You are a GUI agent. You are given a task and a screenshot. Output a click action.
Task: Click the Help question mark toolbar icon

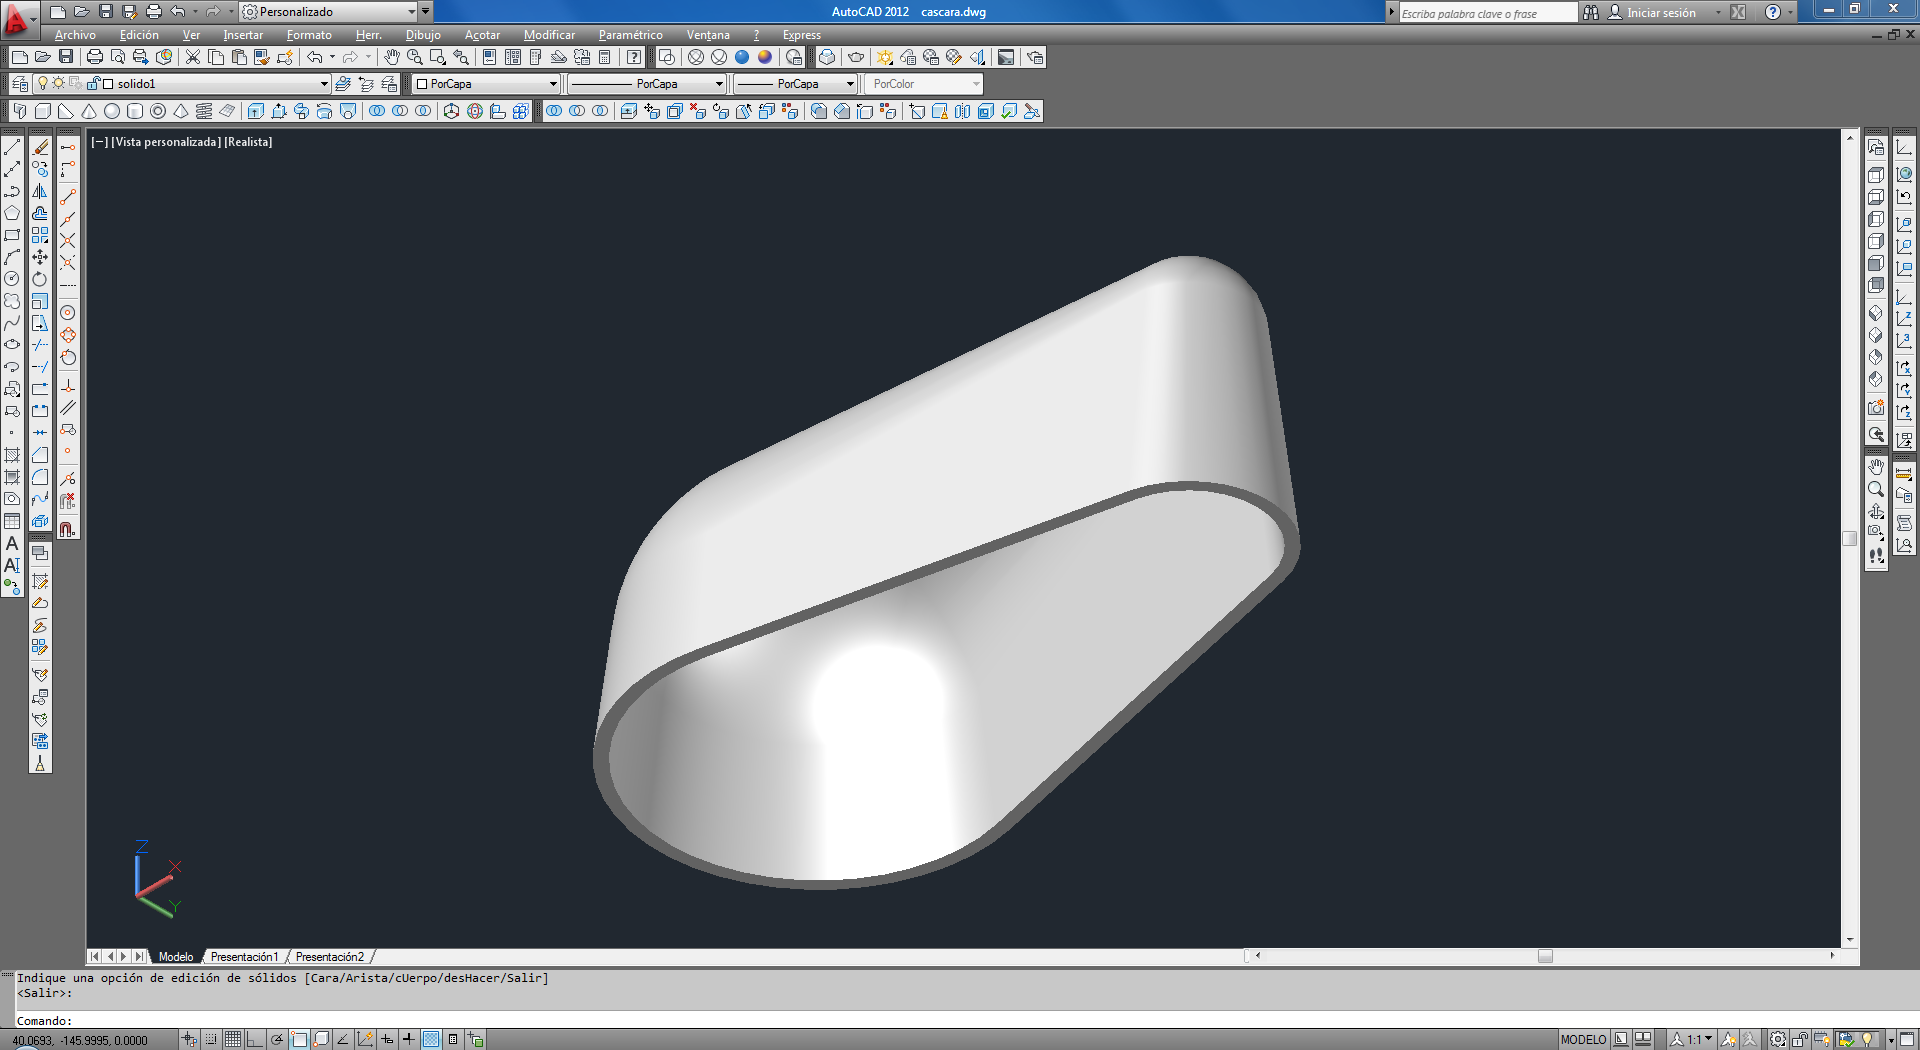[x=634, y=57]
